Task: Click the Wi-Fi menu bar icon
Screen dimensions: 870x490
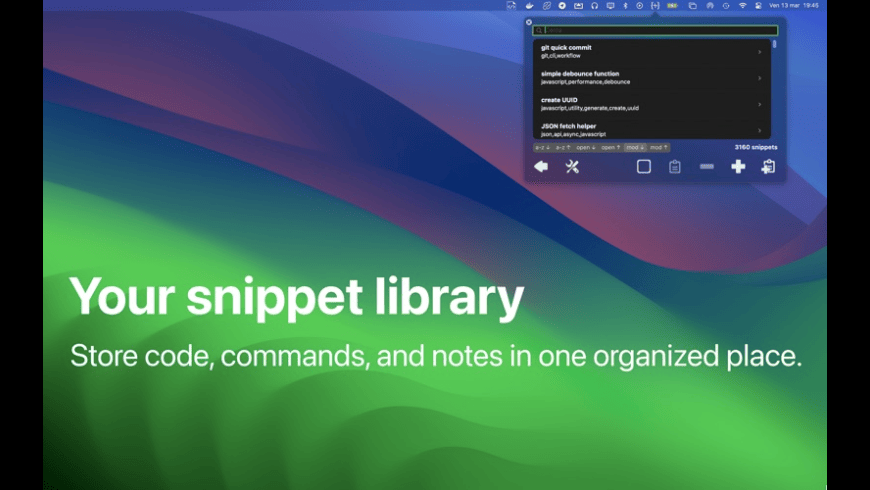Action: (742, 6)
